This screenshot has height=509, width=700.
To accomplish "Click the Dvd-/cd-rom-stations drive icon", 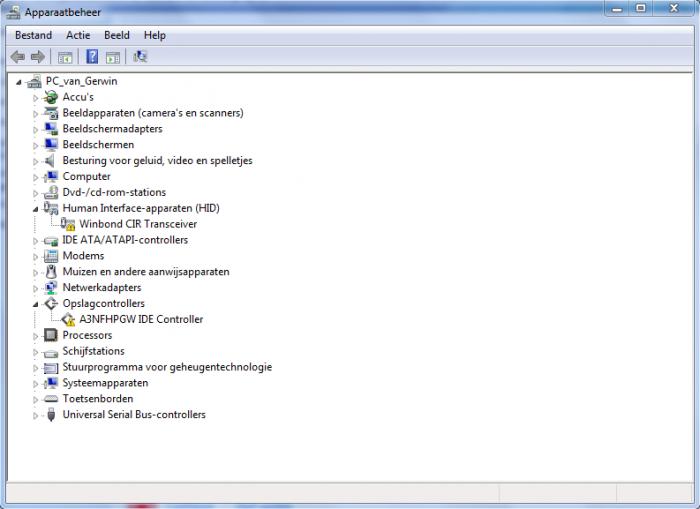I will click(51, 192).
